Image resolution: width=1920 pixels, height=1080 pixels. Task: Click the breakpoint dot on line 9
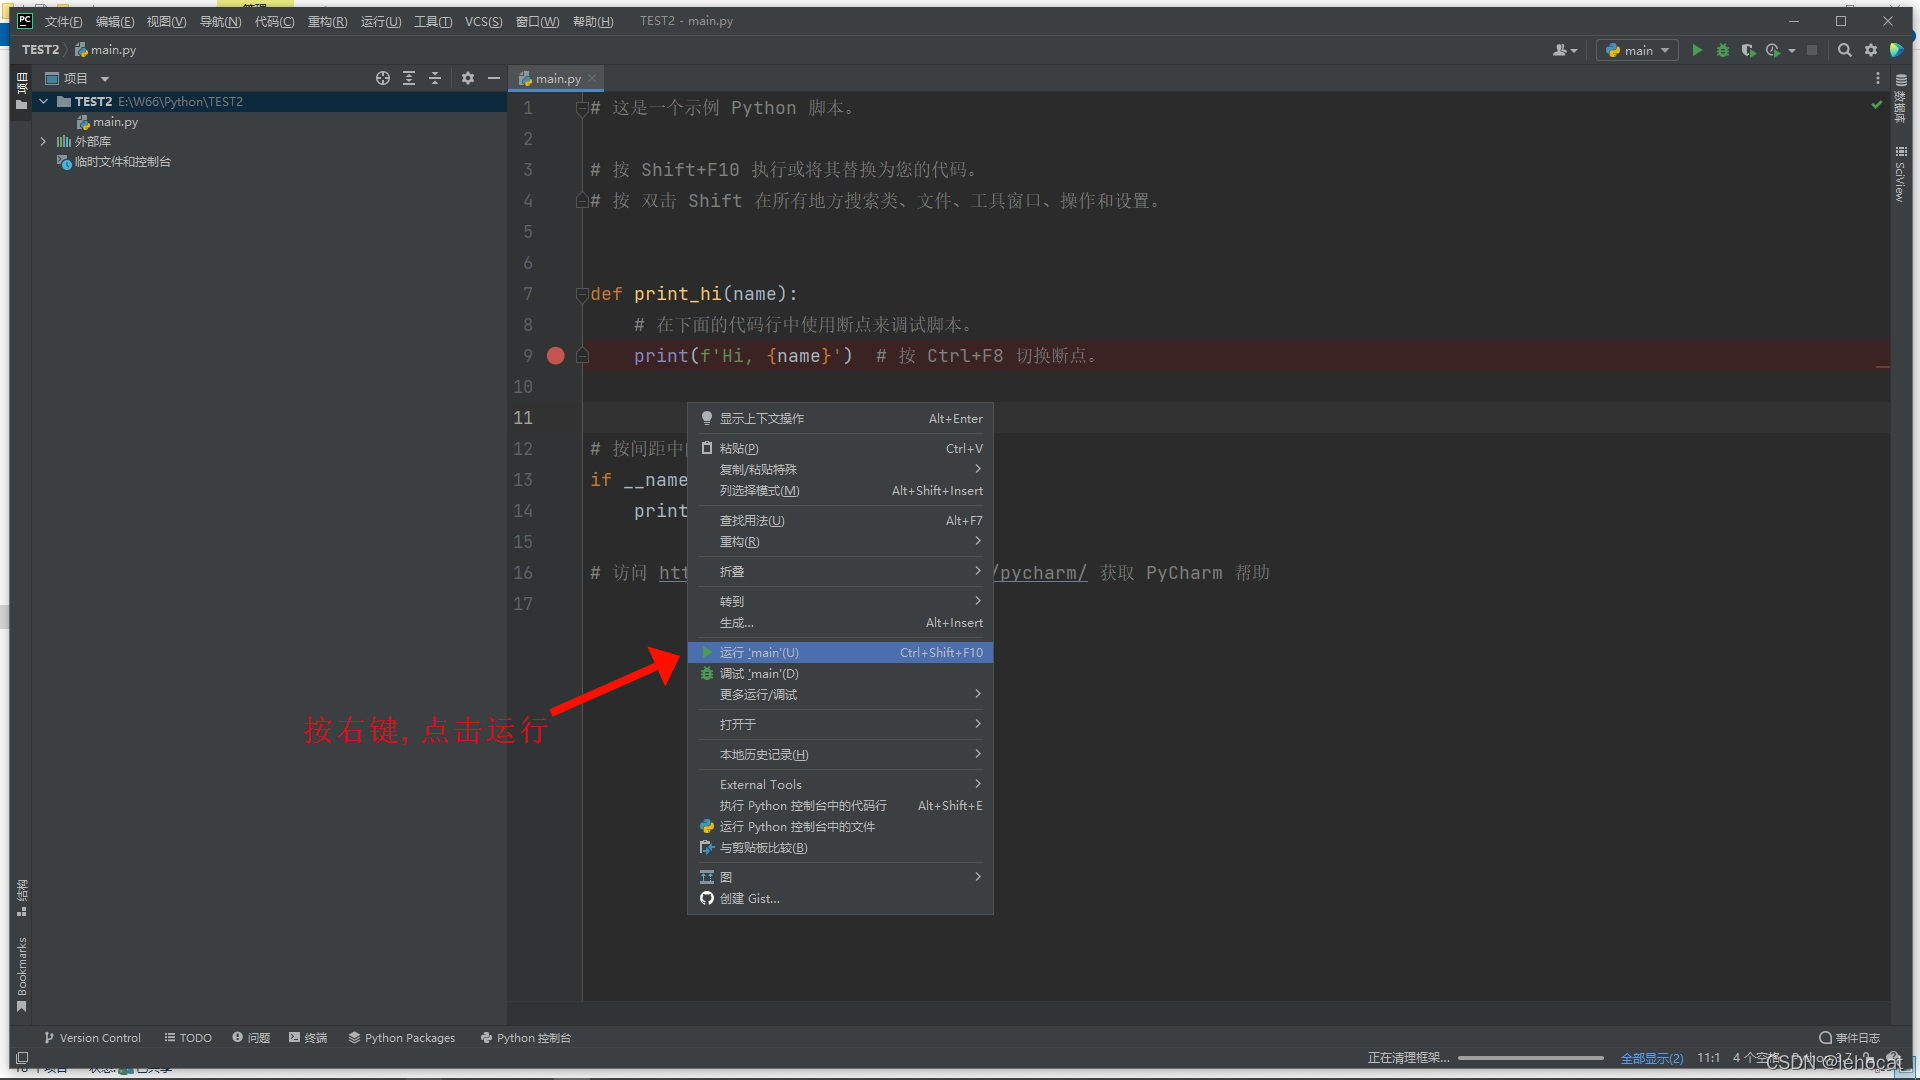tap(555, 353)
